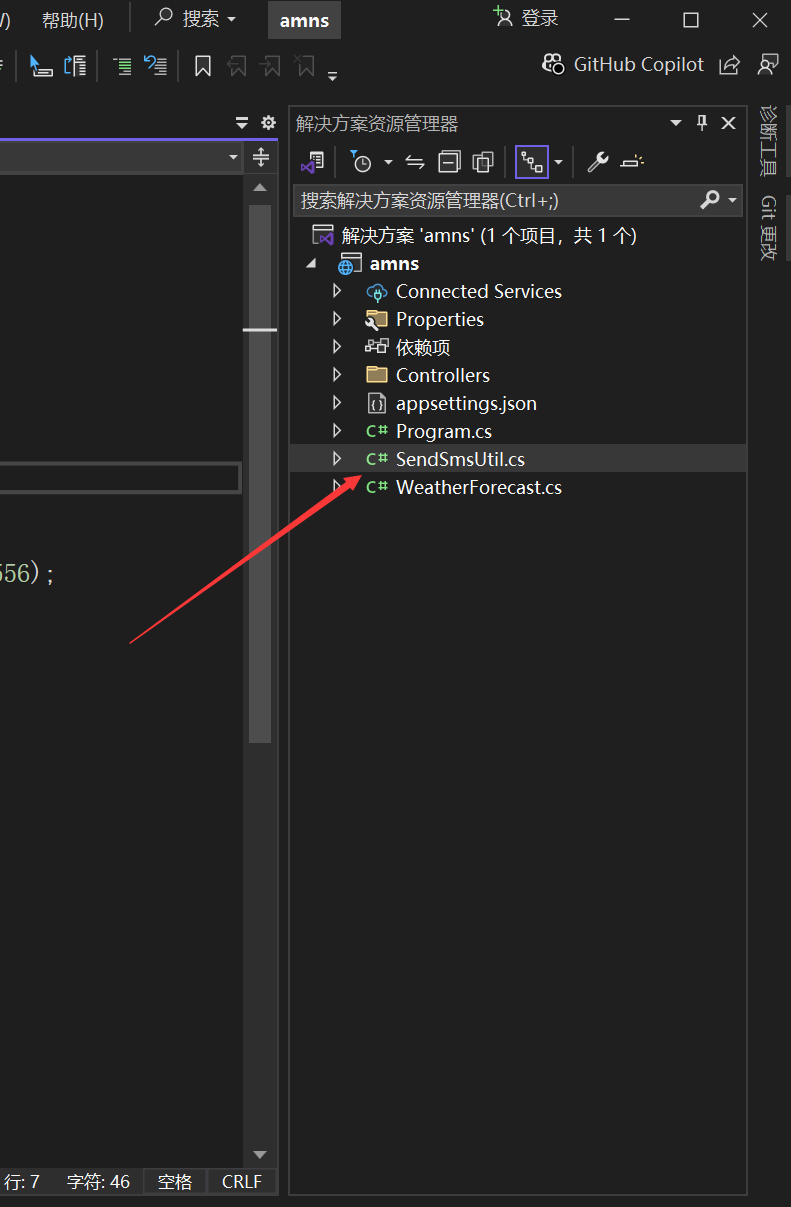Collapse the amns project node
This screenshot has width=791, height=1207.
click(311, 264)
